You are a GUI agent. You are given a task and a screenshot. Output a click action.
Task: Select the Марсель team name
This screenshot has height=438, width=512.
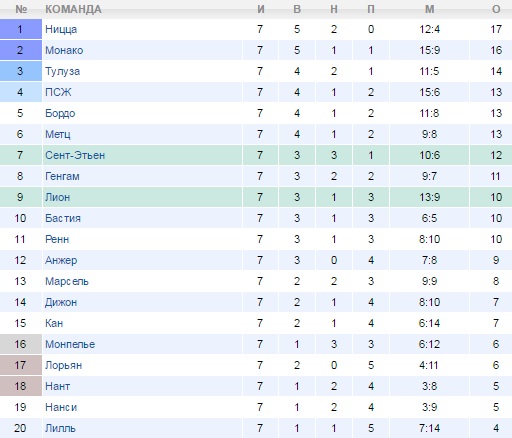click(67, 282)
